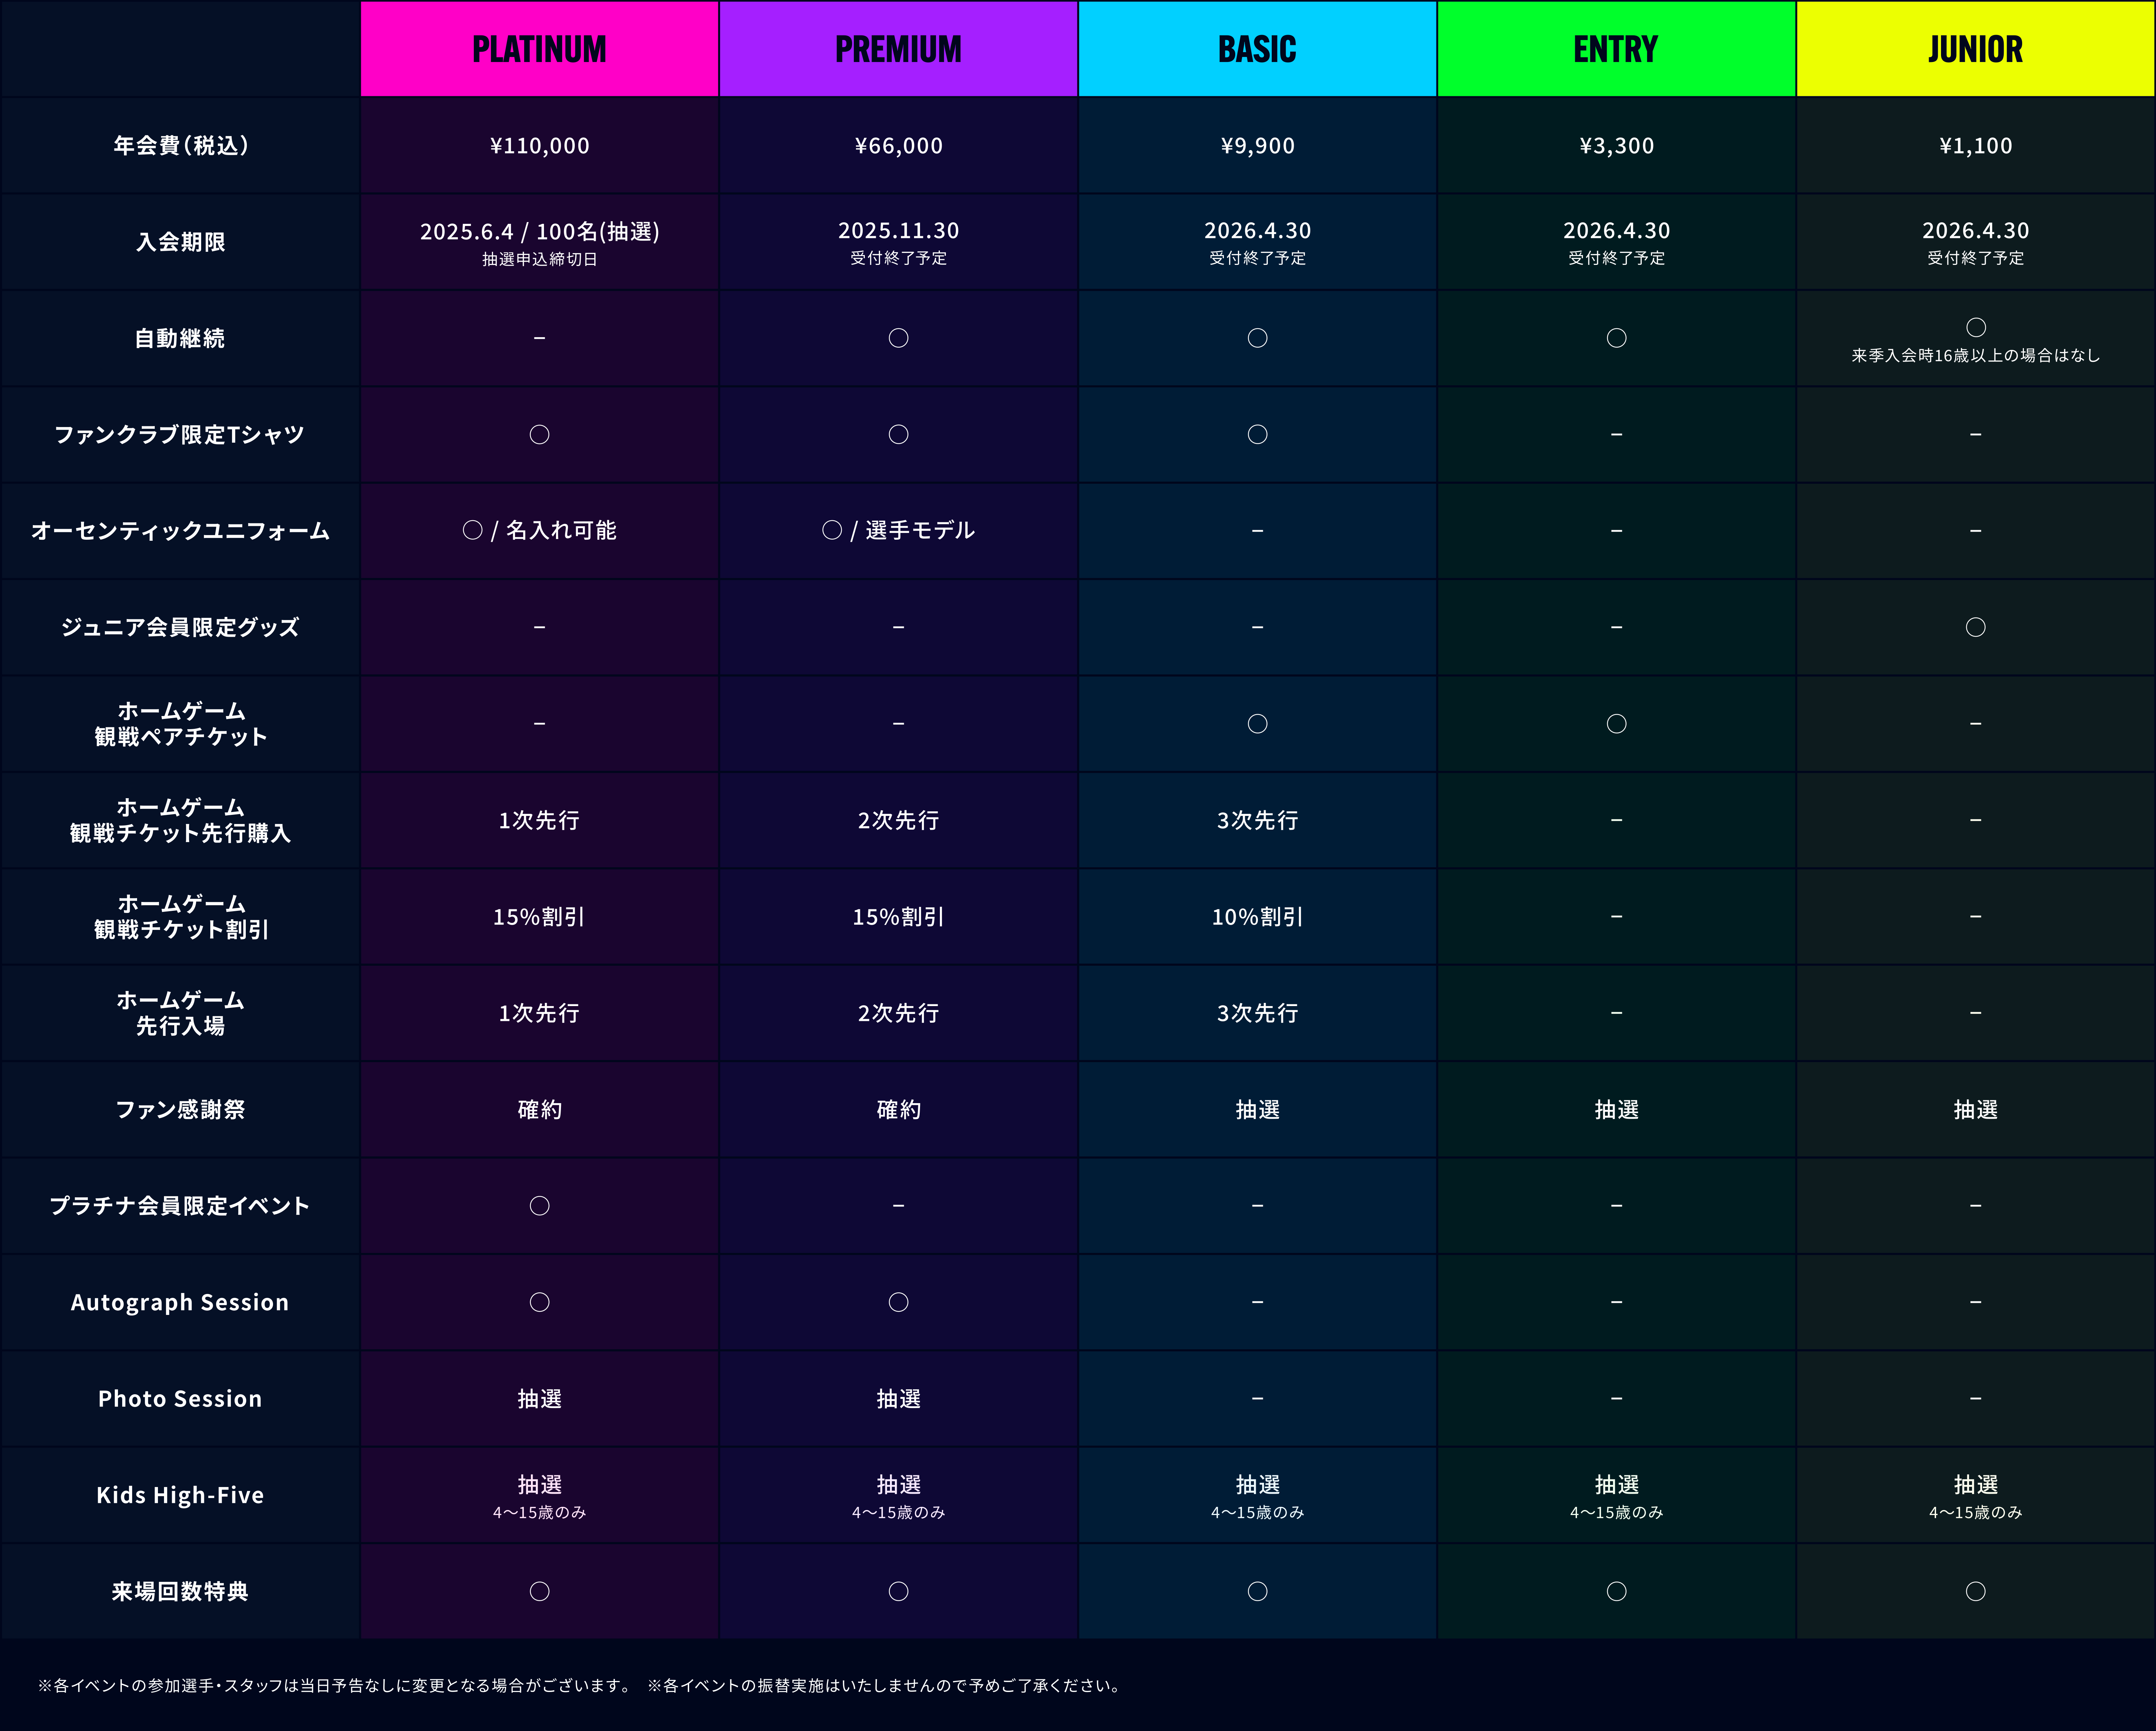The image size is (2156, 1731).
Task: Click the オーセンティックユニフォーム row label
Action: (x=180, y=531)
